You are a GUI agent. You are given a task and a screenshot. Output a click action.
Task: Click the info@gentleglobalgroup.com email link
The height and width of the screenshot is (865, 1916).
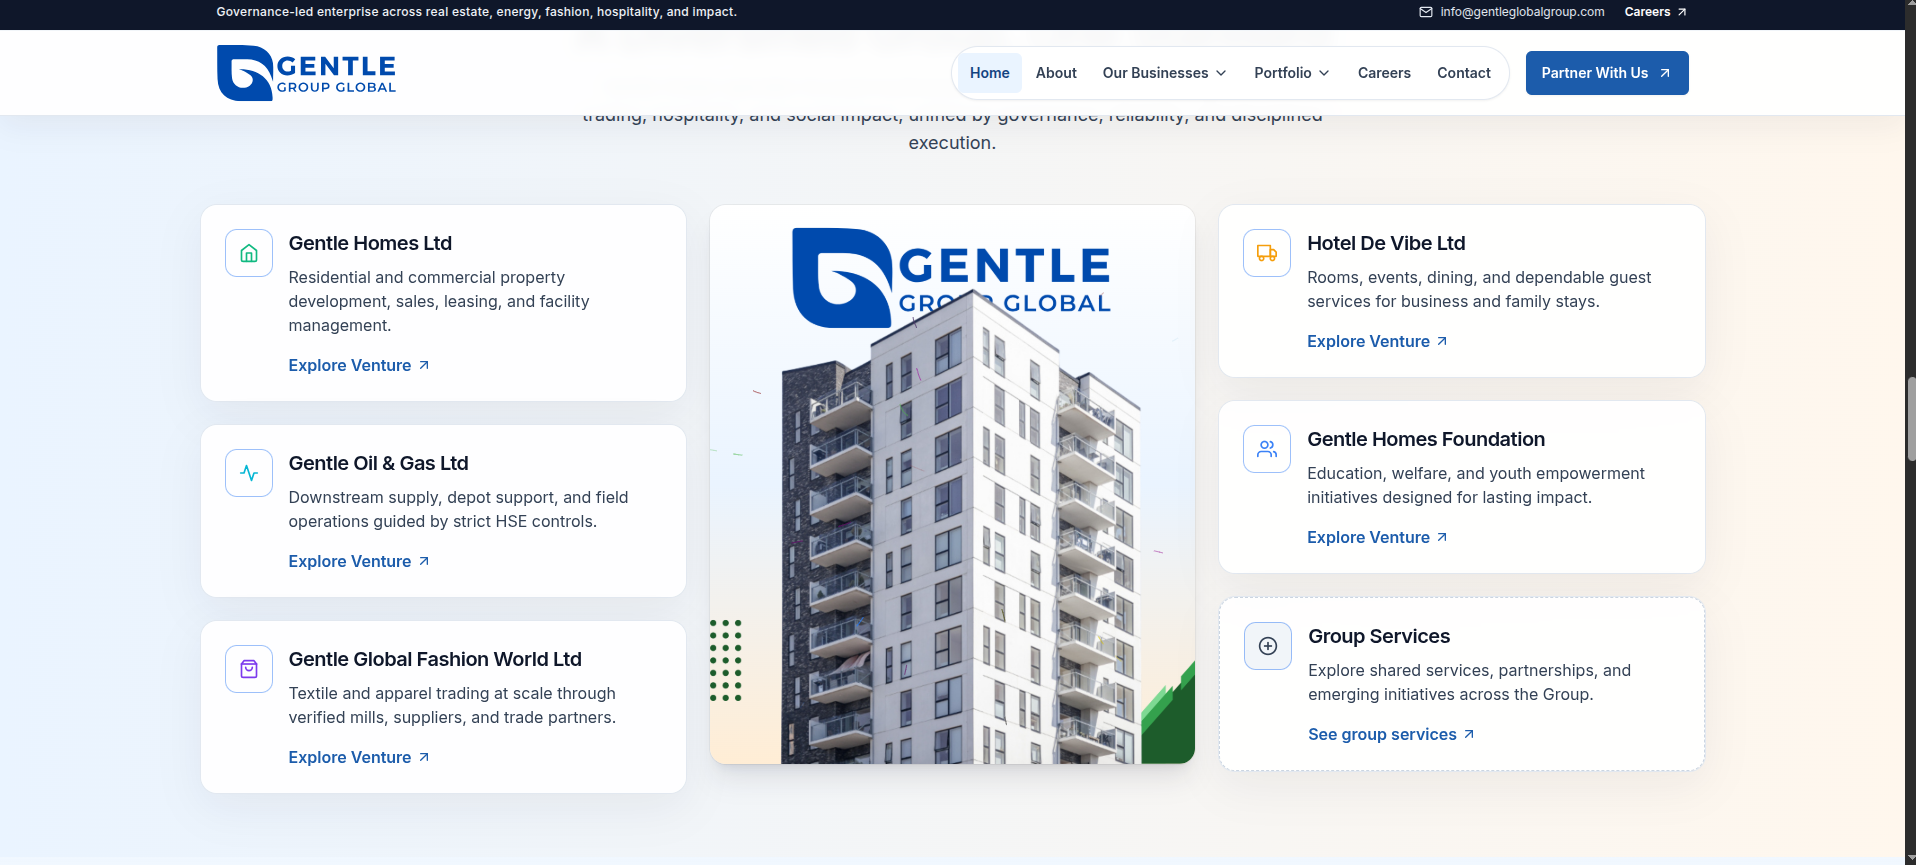pyautogui.click(x=1522, y=12)
